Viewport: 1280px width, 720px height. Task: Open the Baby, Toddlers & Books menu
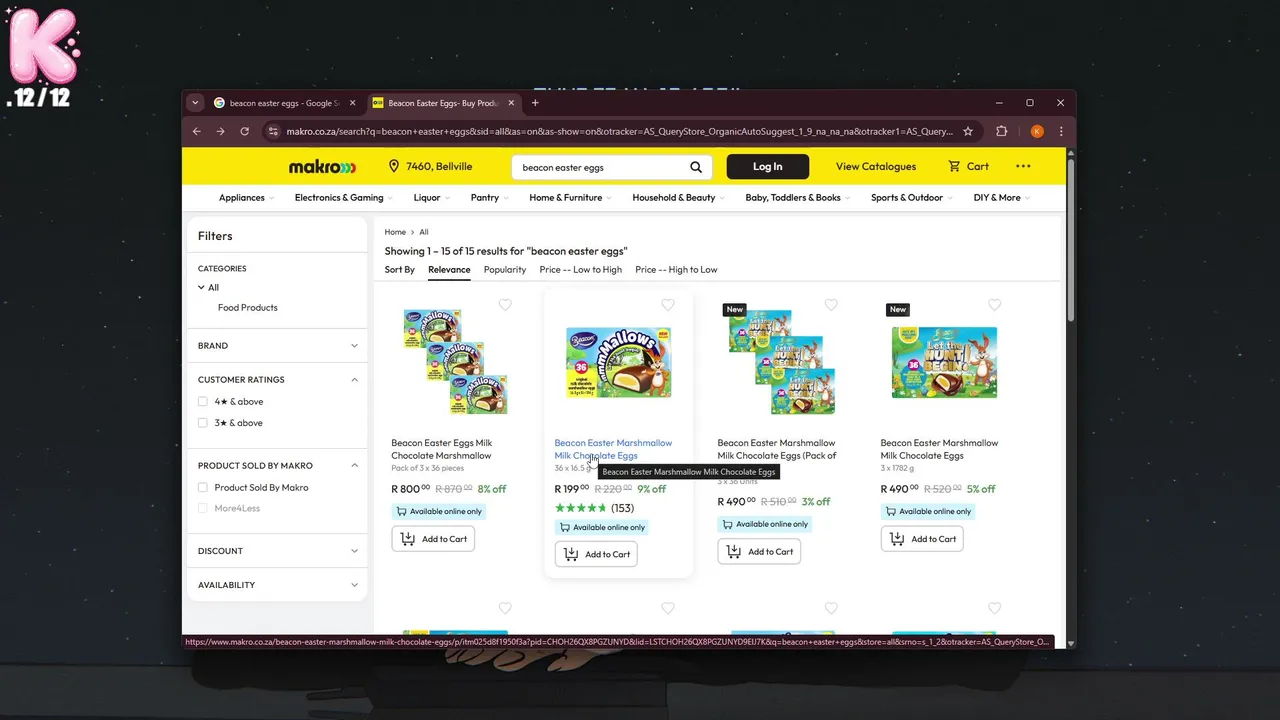pos(797,198)
